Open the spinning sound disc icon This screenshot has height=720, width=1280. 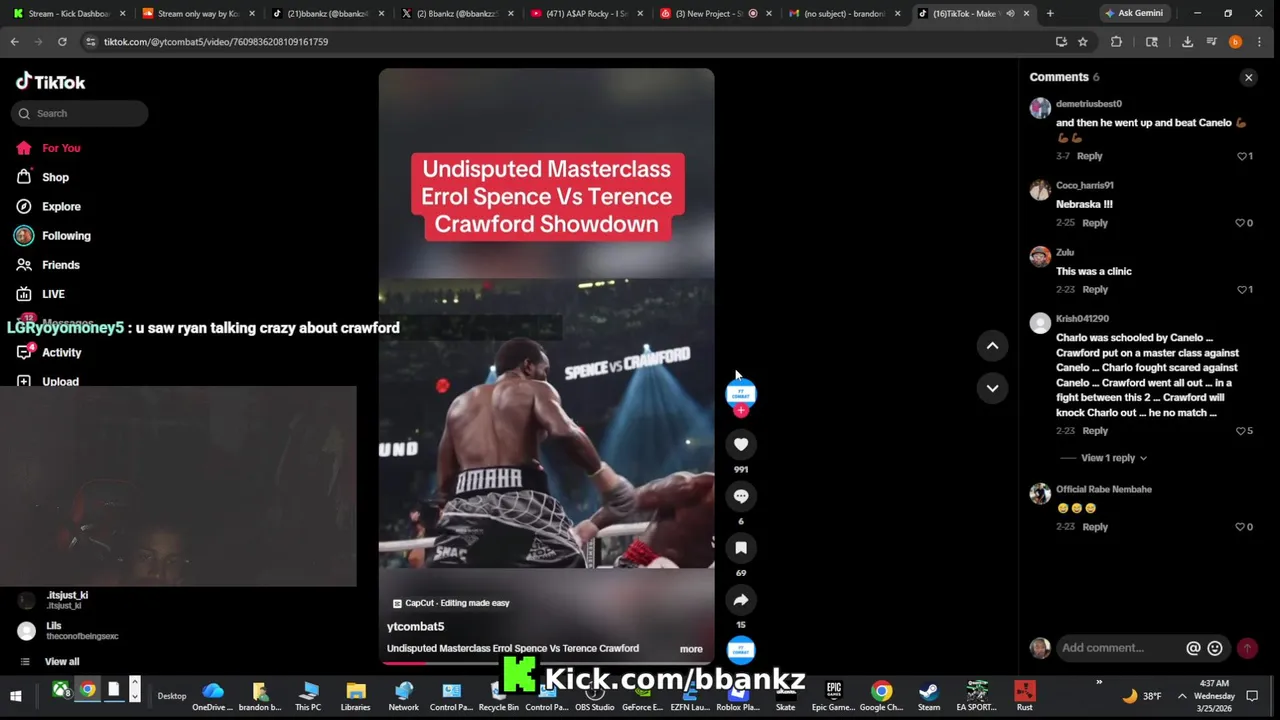[x=741, y=651]
